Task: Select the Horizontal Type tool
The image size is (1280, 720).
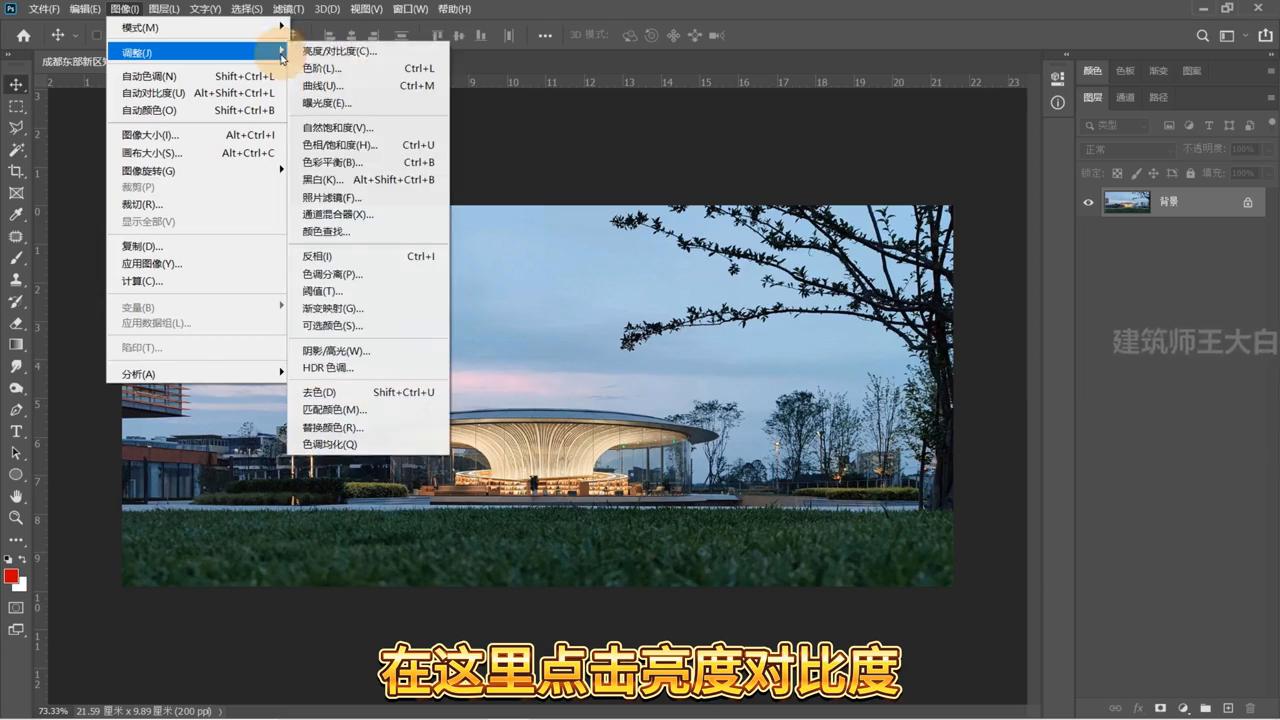Action: pos(15,431)
